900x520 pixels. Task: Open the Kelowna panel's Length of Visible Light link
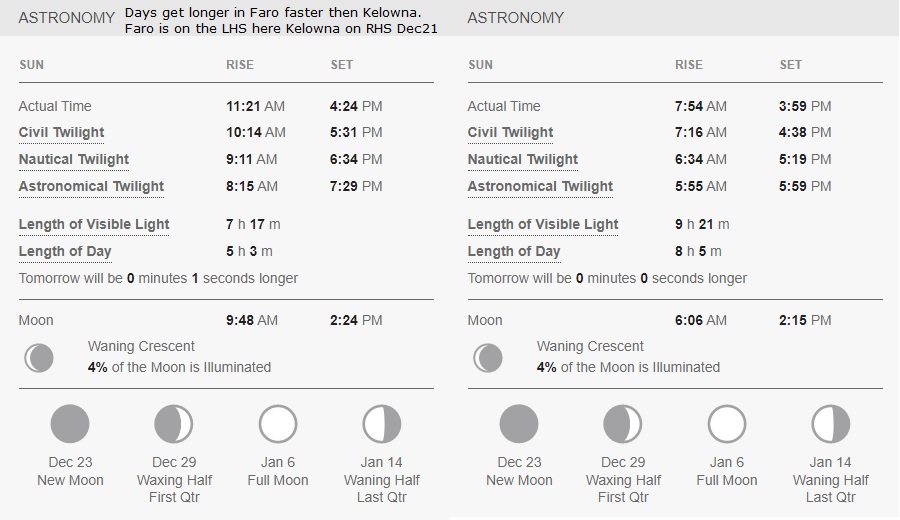pos(543,224)
